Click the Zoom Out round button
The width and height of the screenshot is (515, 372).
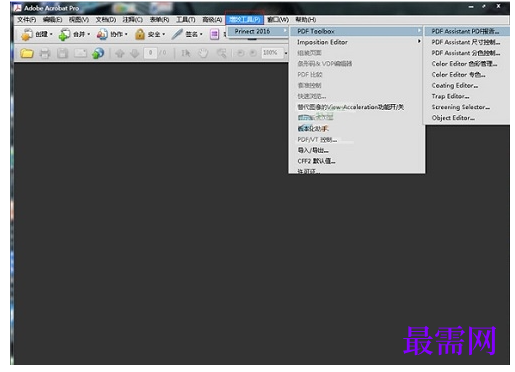tap(240, 53)
